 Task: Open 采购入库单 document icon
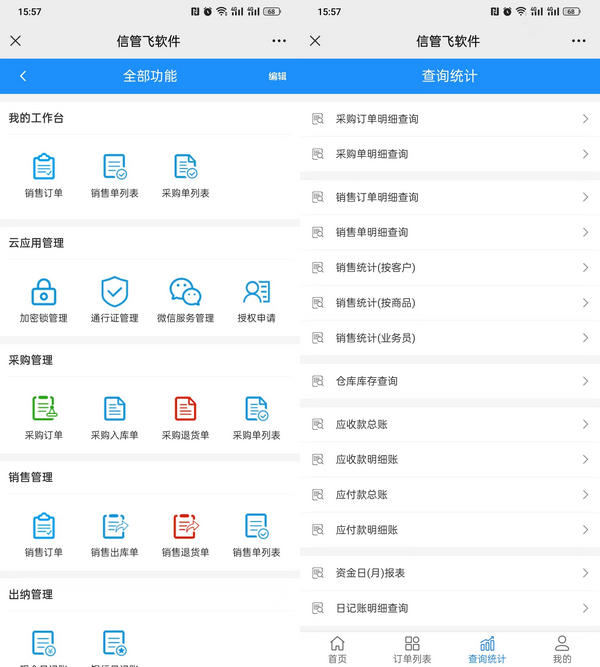115,409
